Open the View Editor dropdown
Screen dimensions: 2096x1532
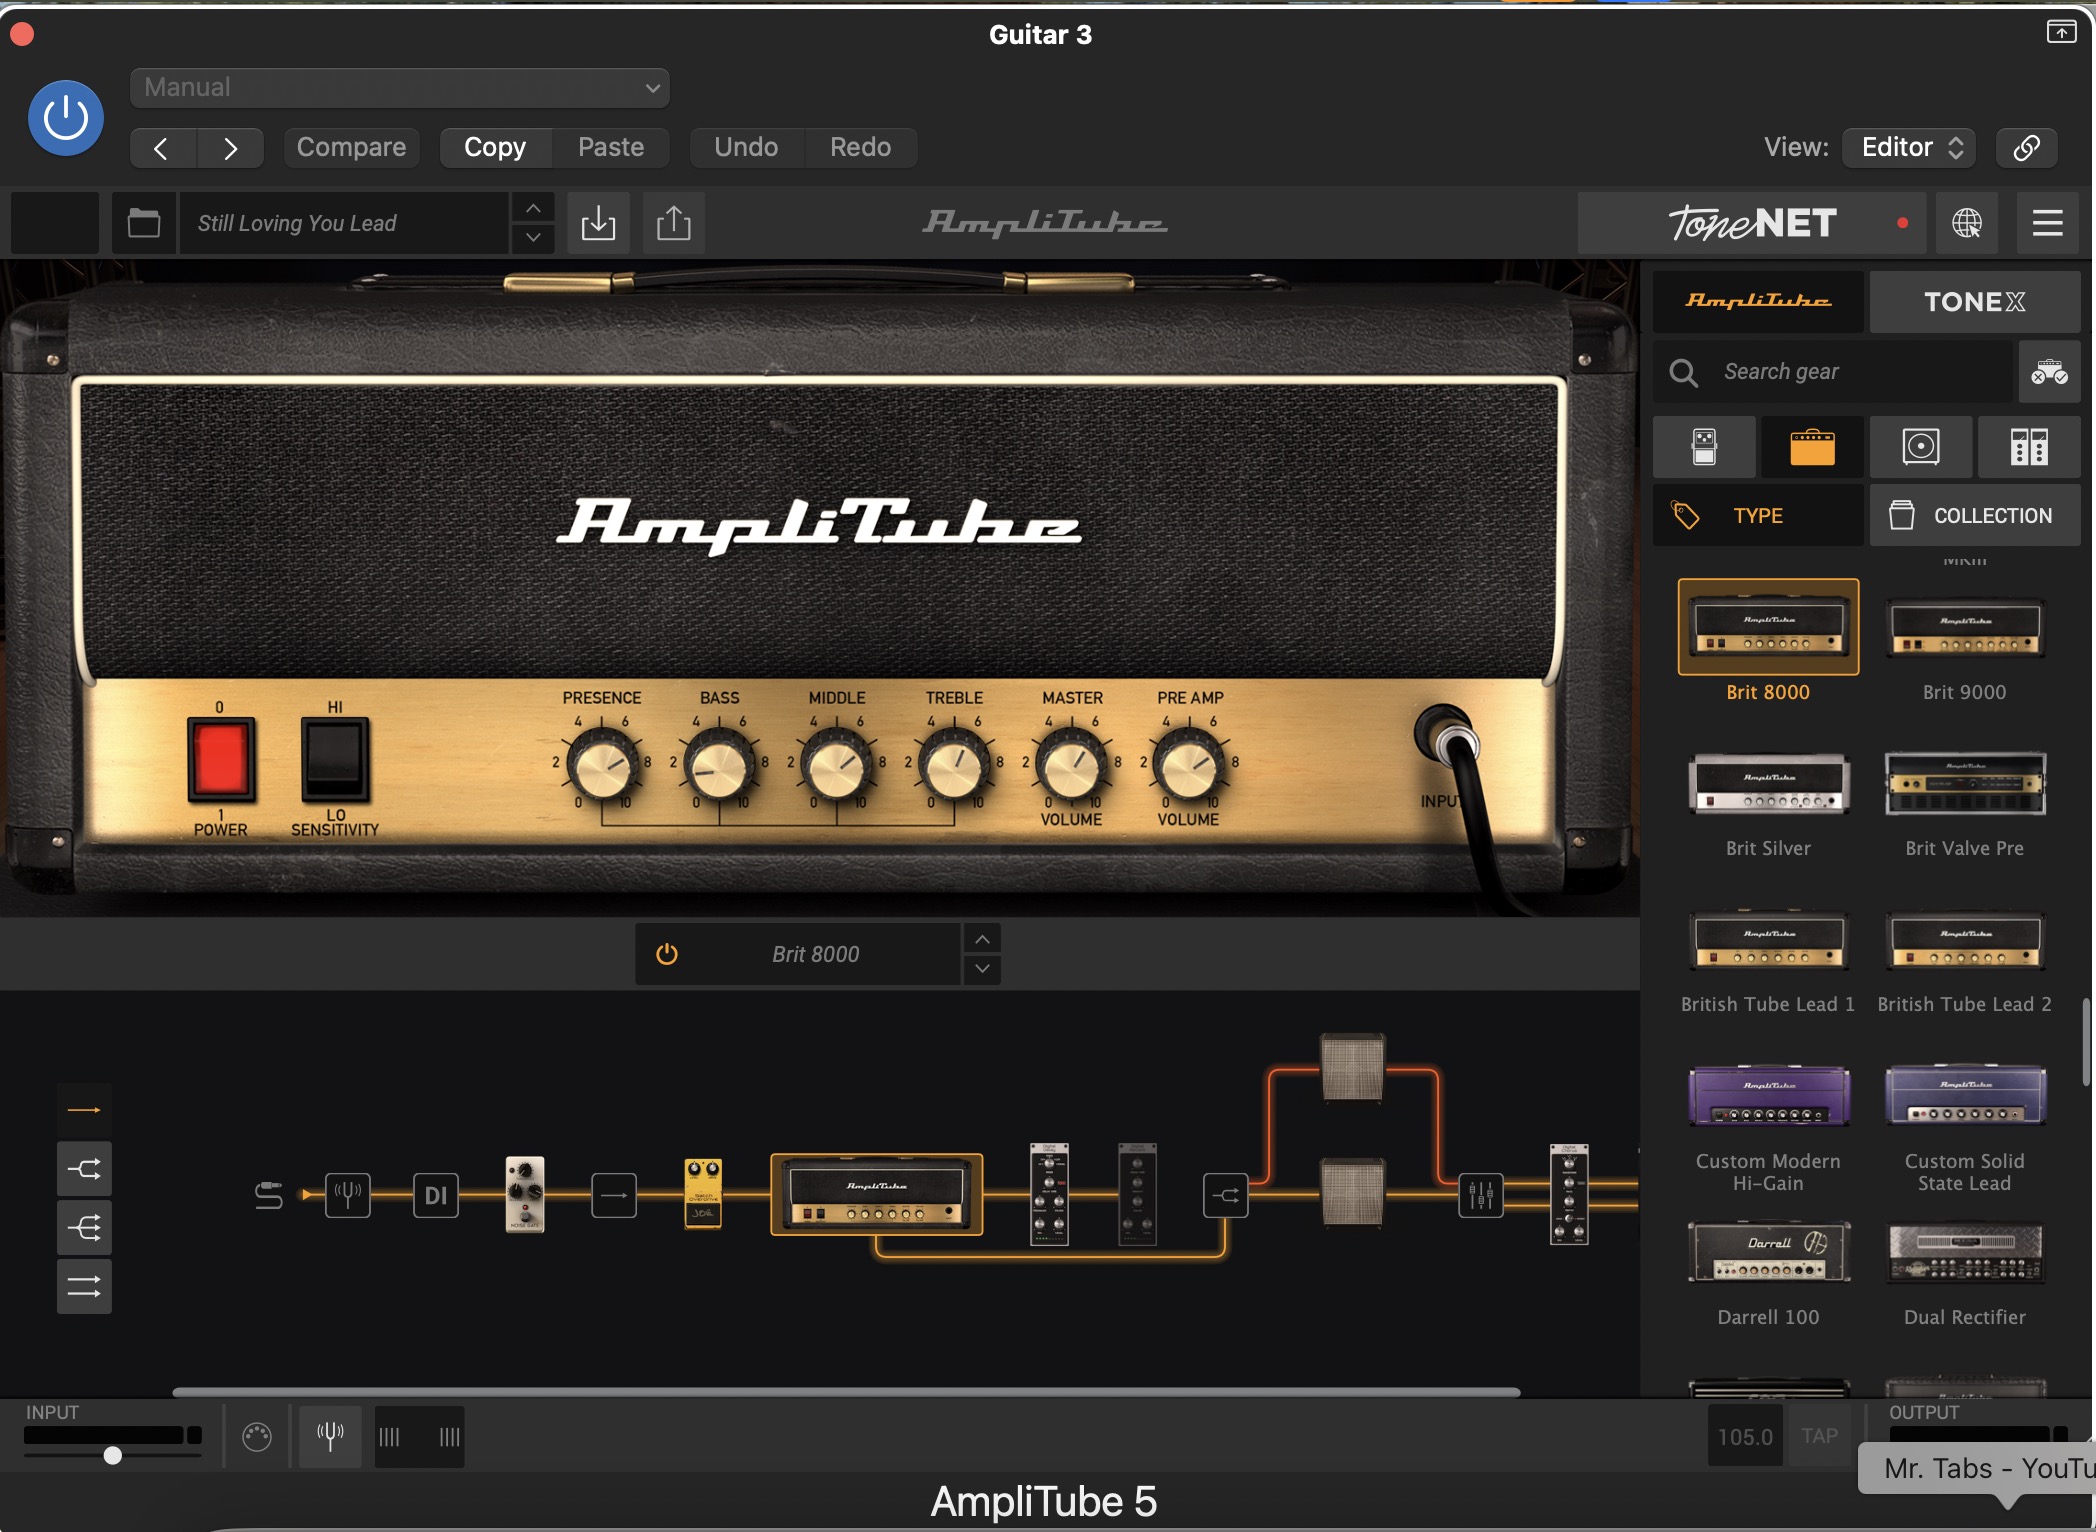(x=1910, y=147)
